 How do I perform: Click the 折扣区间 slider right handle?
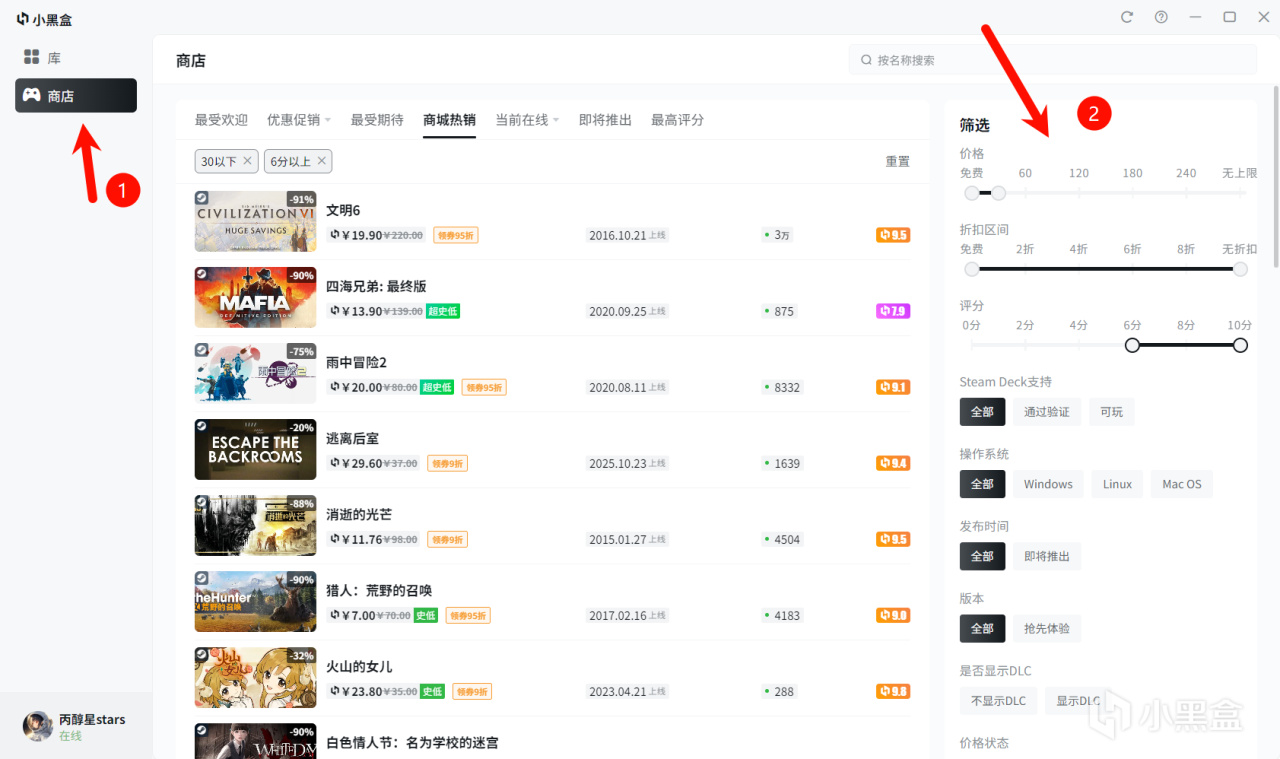(1240, 269)
